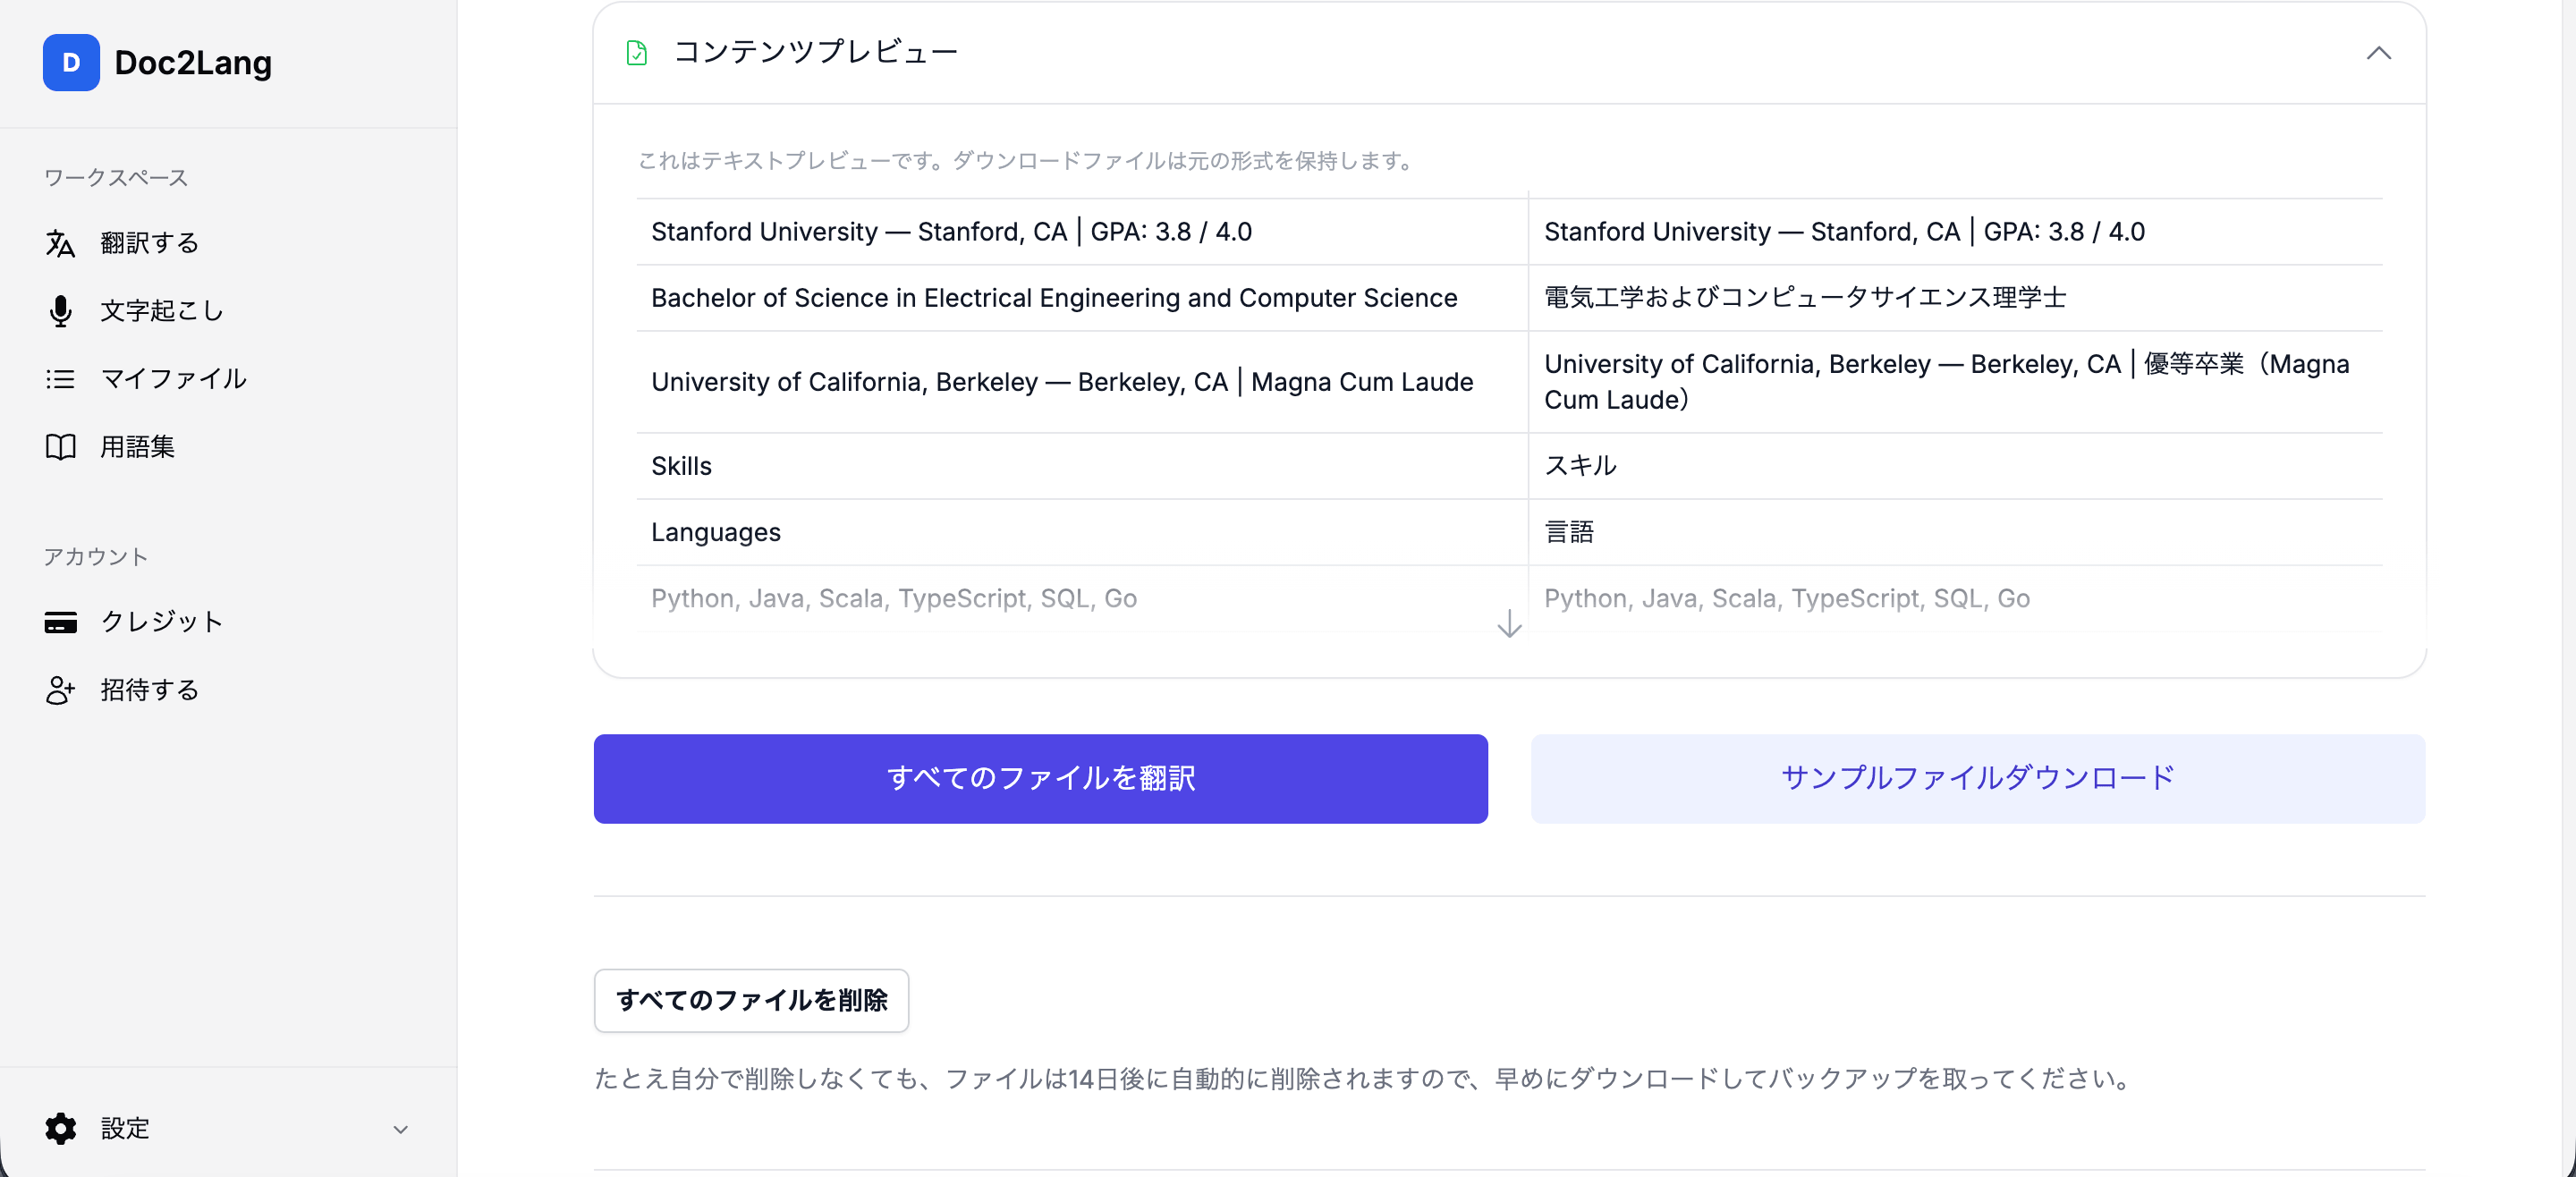
Task: Click the list icon beside マイファイル
Action: (x=60, y=379)
